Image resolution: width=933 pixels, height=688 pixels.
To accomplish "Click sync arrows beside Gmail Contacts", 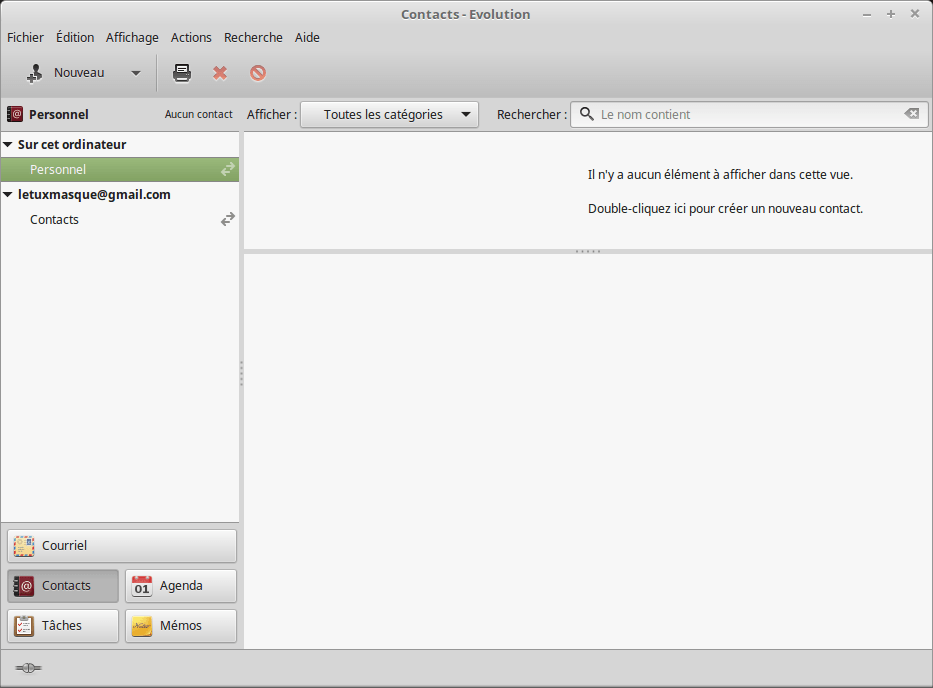I will coord(228,219).
